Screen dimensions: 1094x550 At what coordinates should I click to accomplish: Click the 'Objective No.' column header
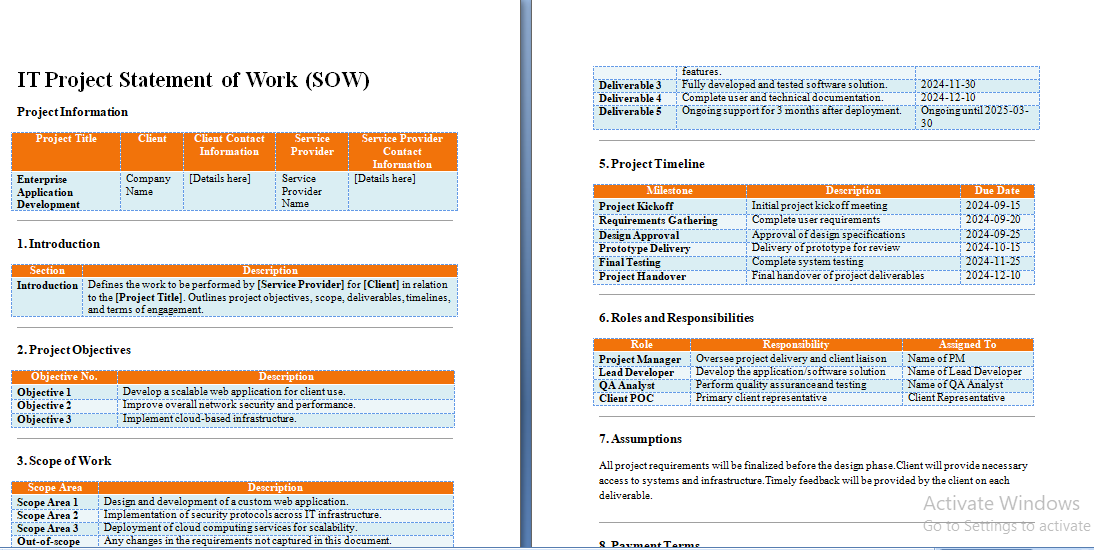tap(64, 377)
